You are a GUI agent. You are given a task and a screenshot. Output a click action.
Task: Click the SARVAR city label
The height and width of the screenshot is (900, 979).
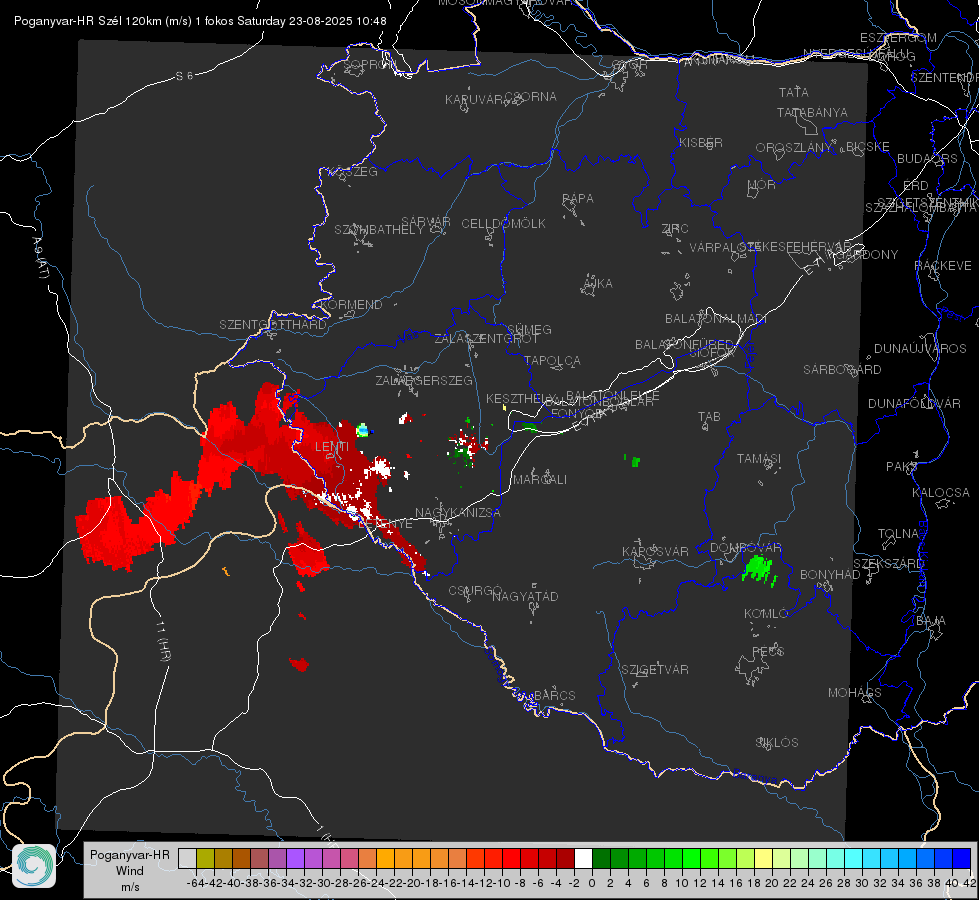click(426, 222)
